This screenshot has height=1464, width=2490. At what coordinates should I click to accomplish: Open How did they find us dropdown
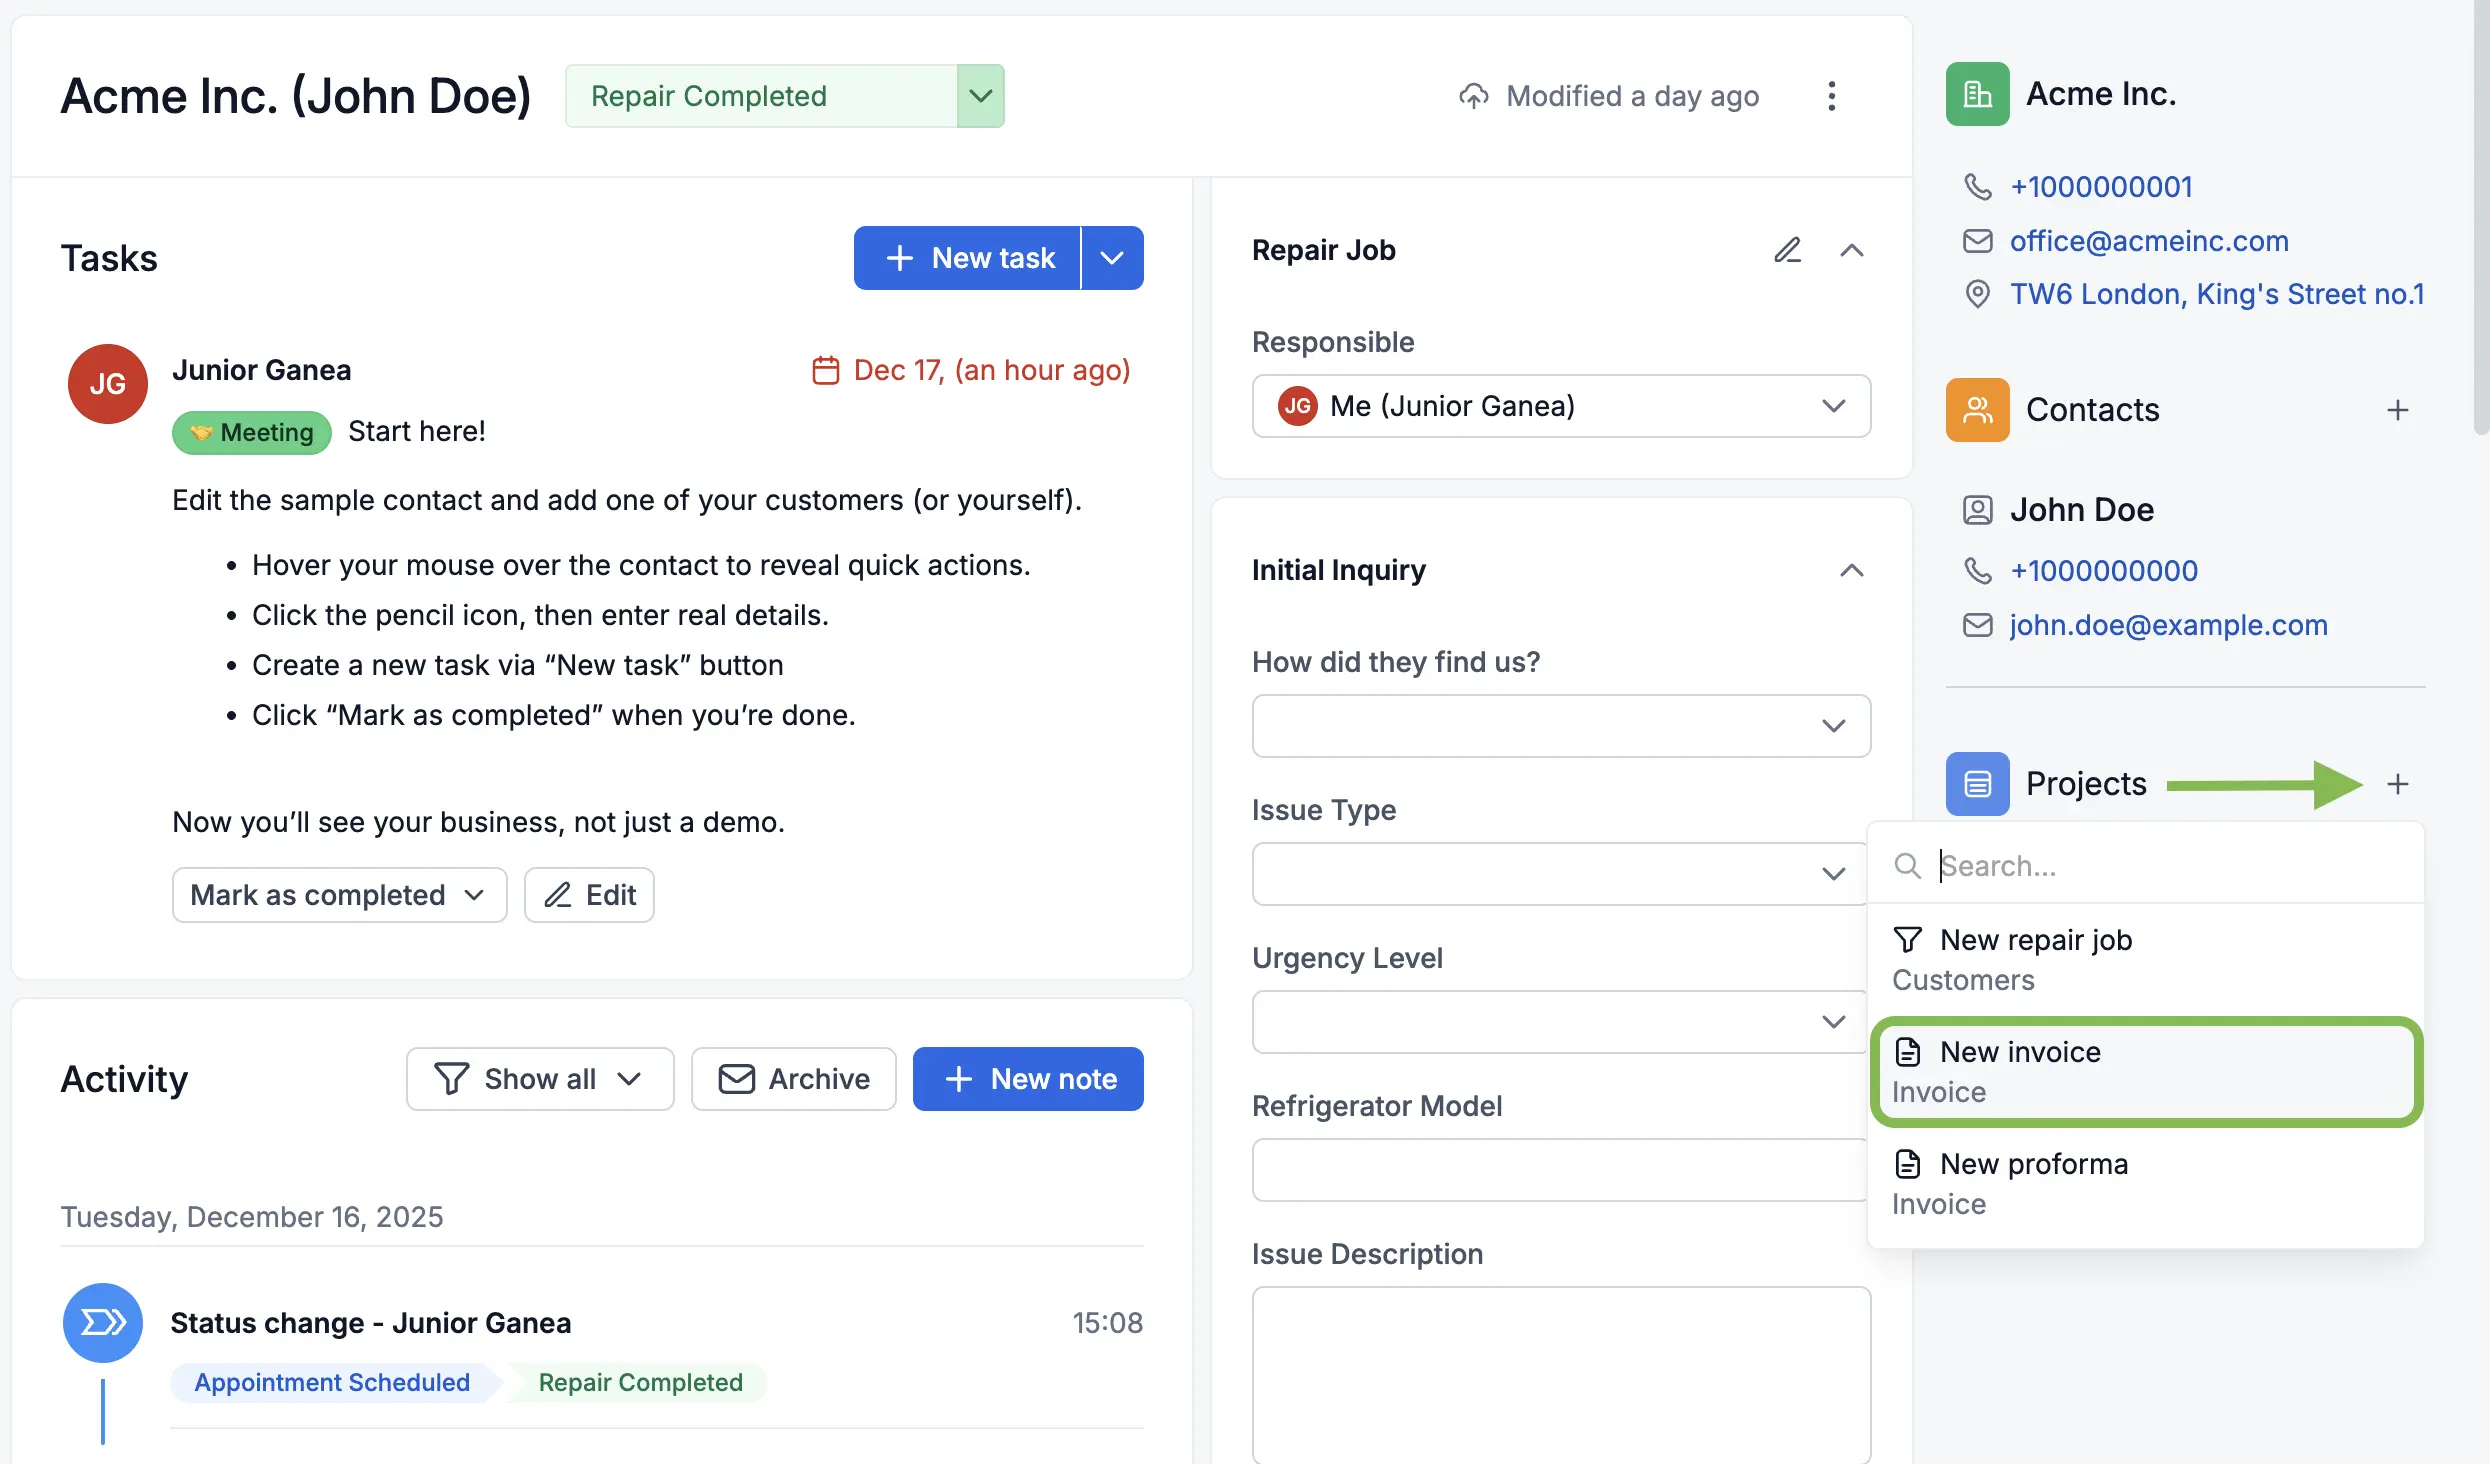1561,726
